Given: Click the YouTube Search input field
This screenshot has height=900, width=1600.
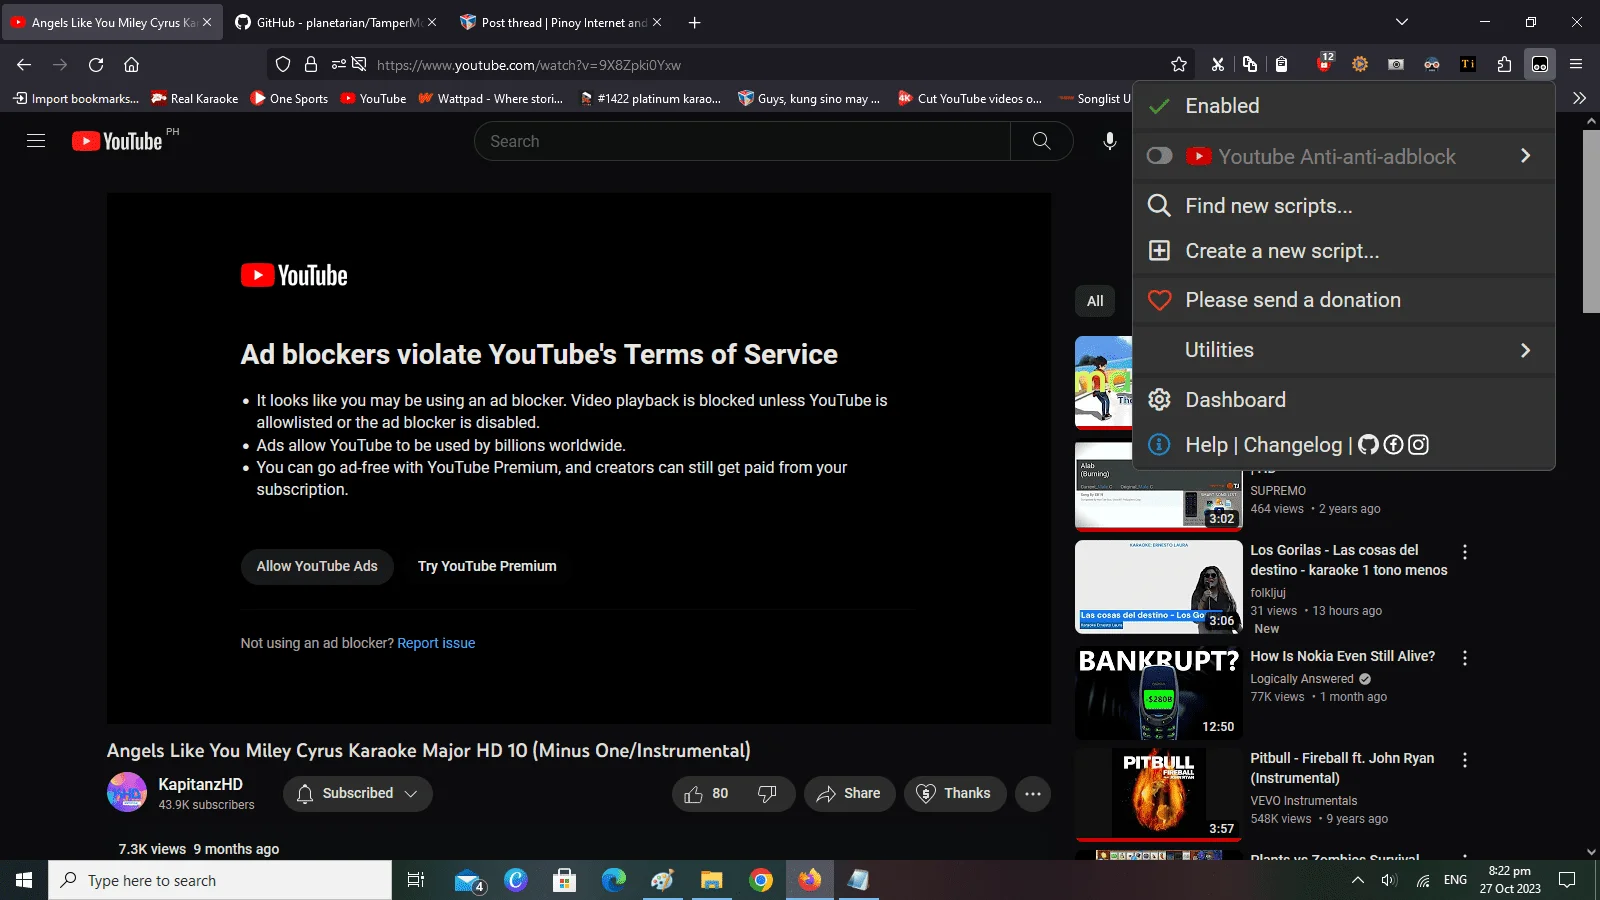Looking at the screenshot, I should point(742,141).
